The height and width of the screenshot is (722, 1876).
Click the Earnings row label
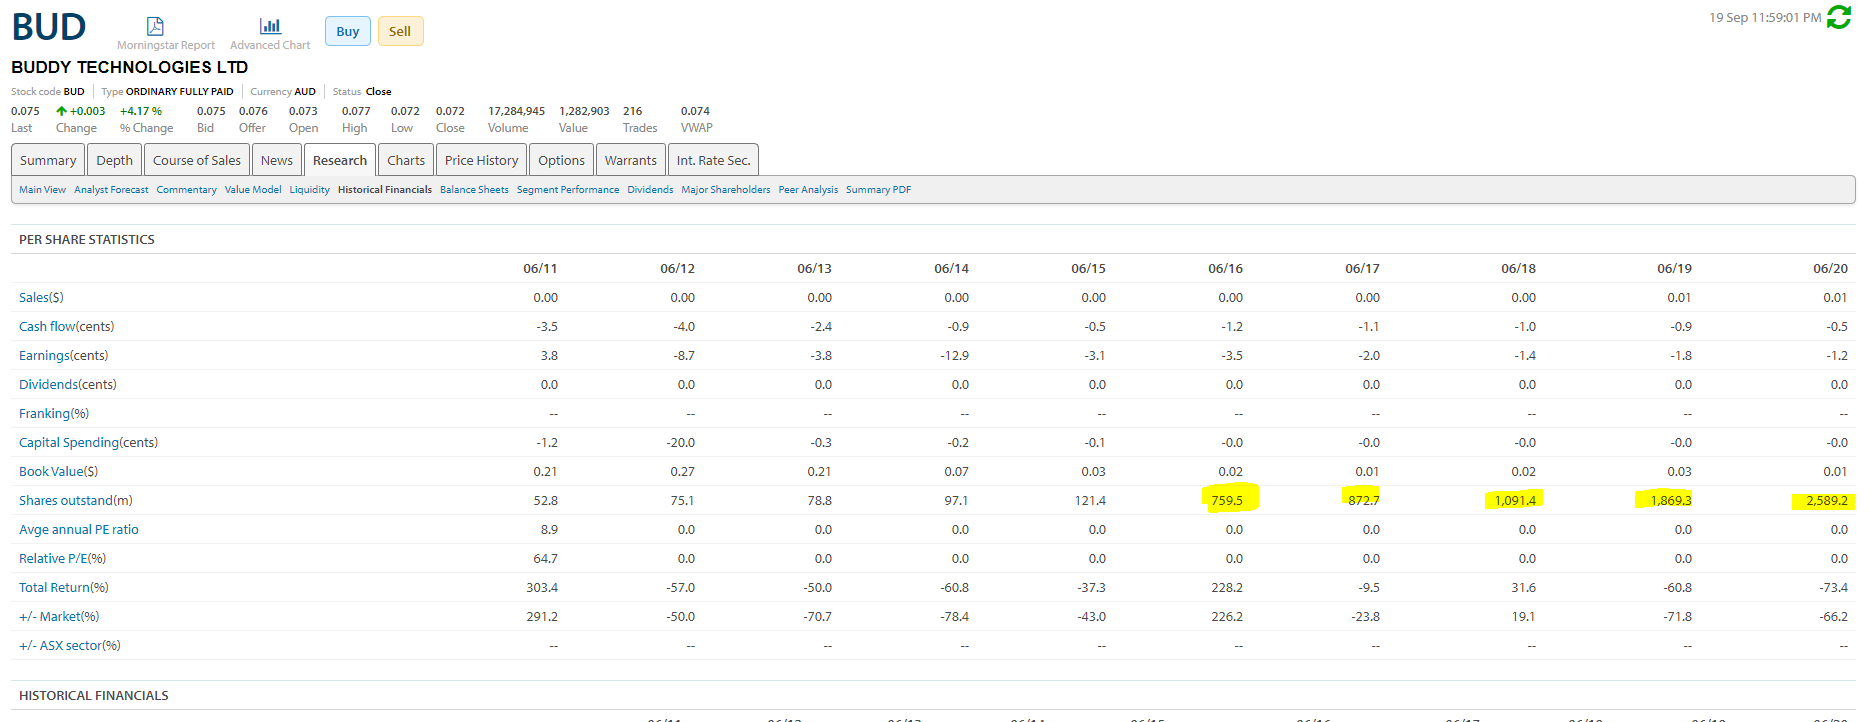[x=63, y=355]
